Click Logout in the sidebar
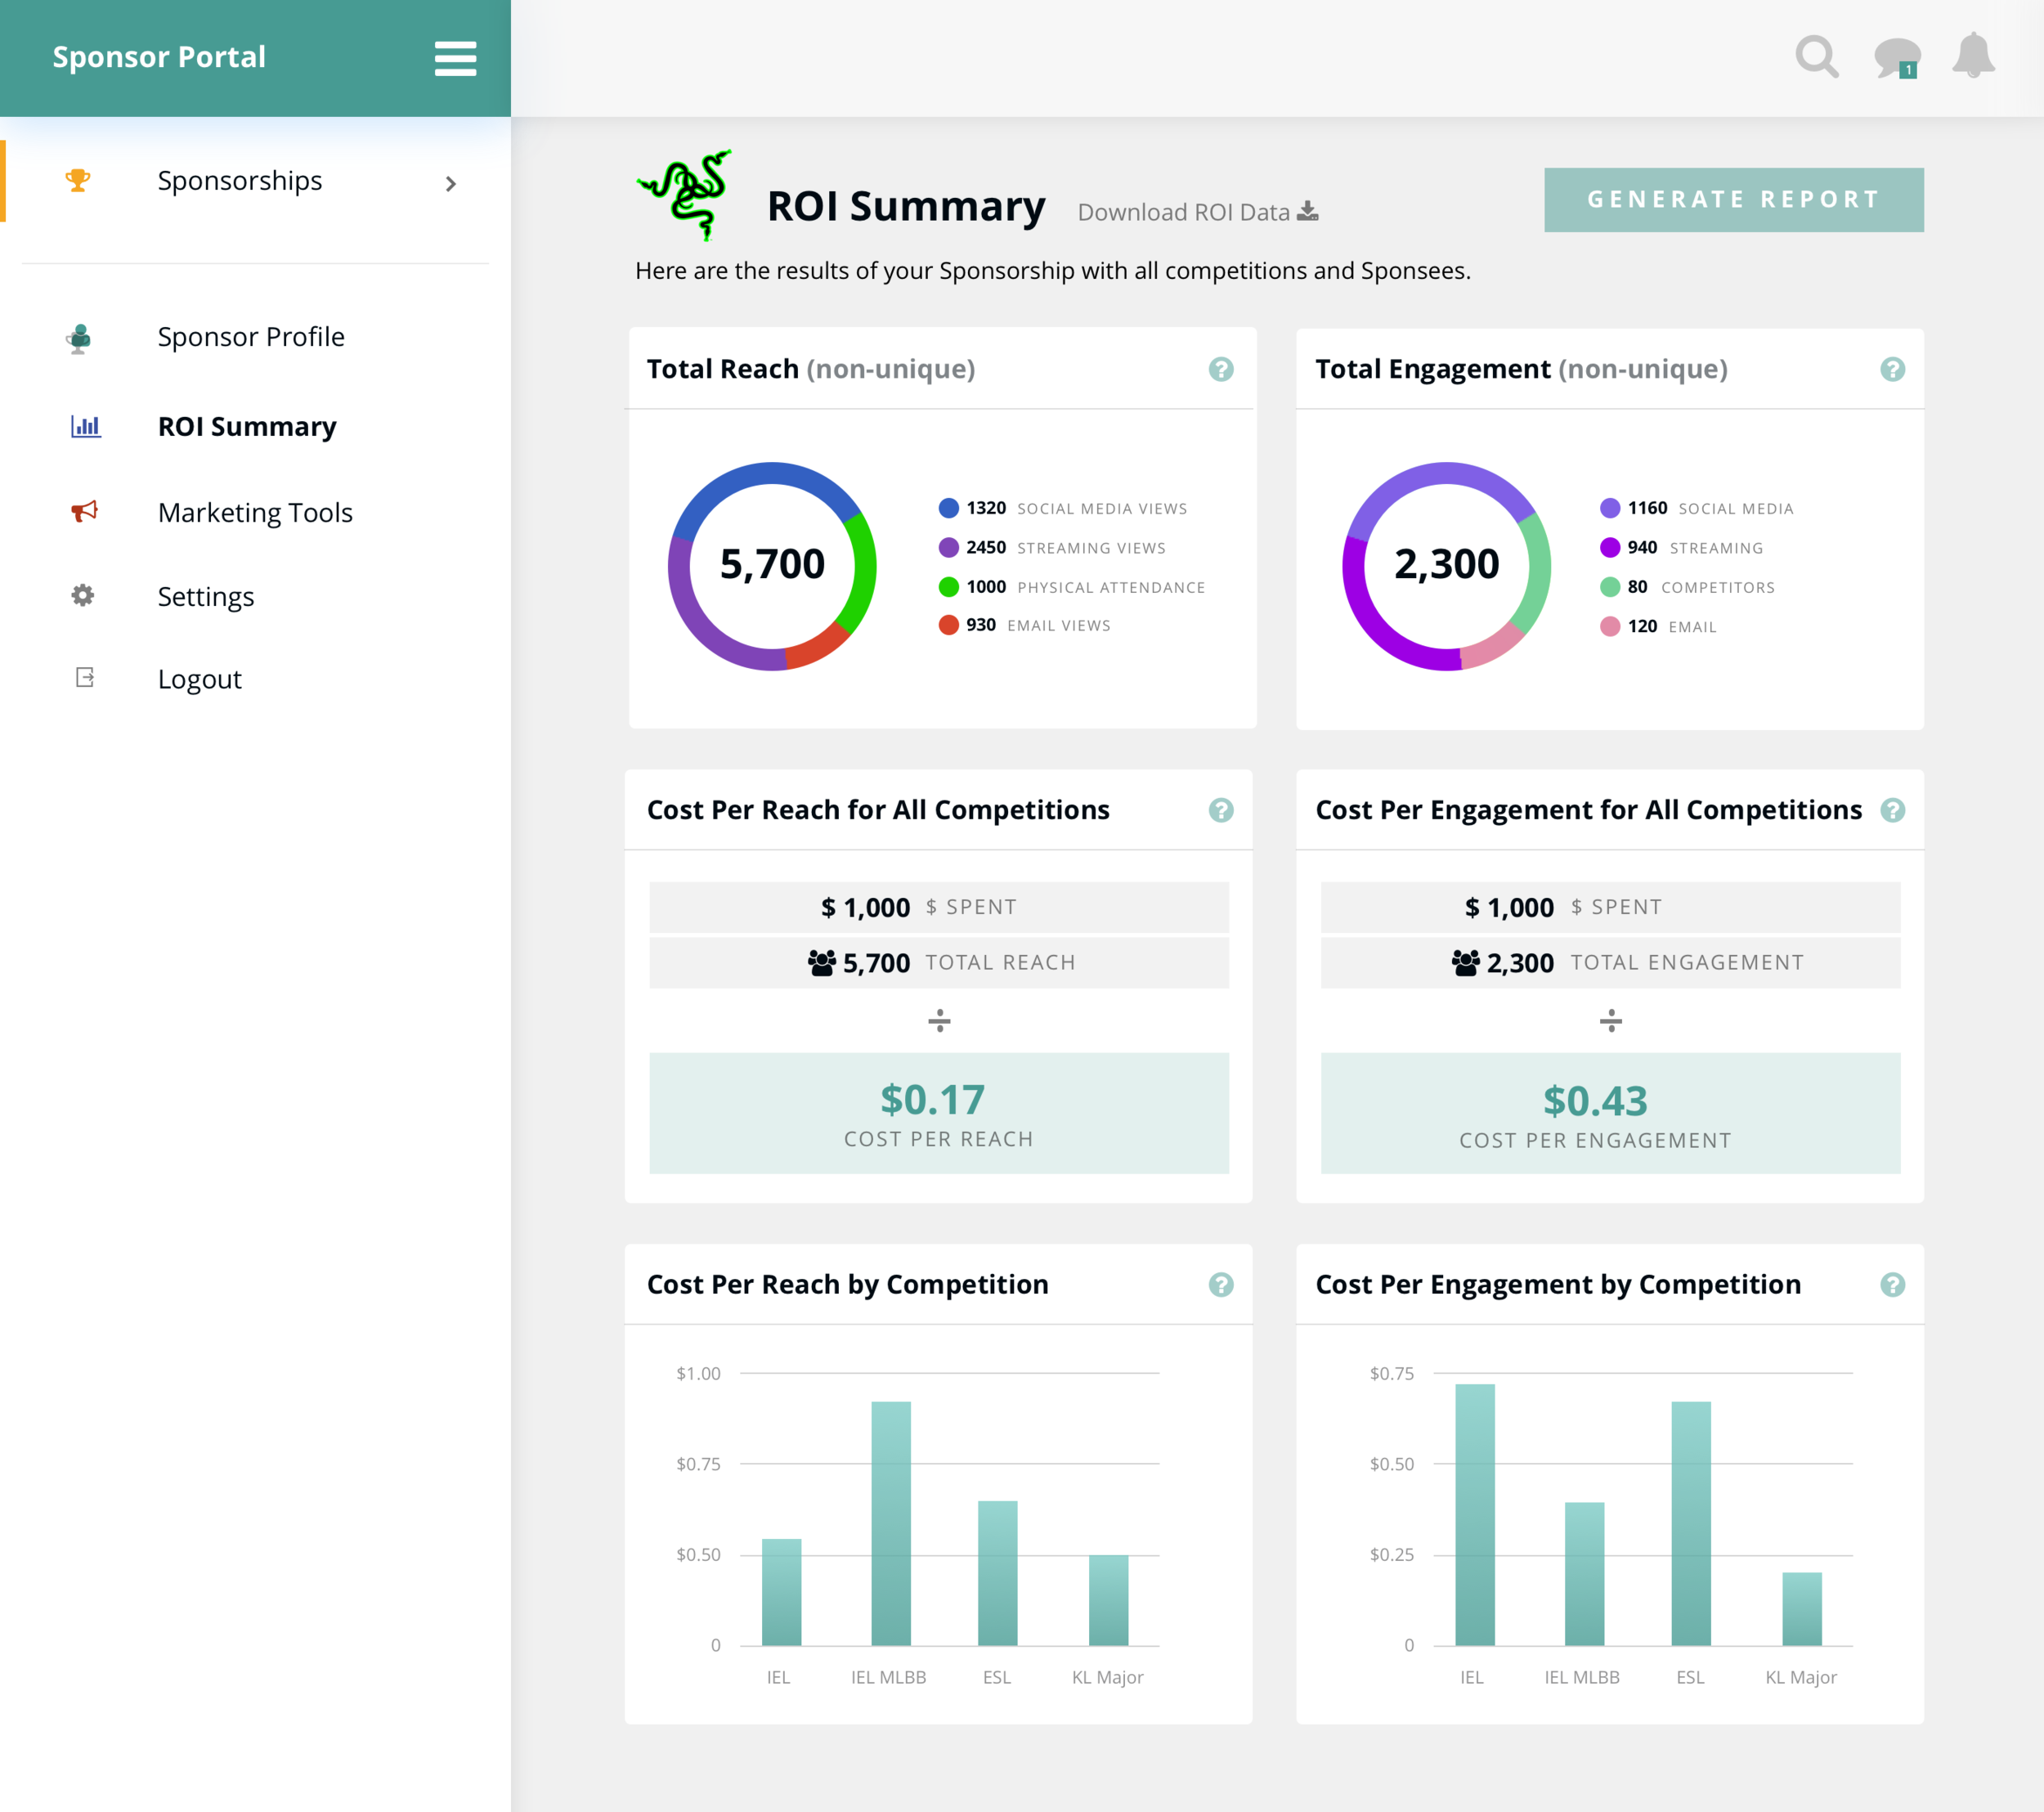 pos(200,680)
